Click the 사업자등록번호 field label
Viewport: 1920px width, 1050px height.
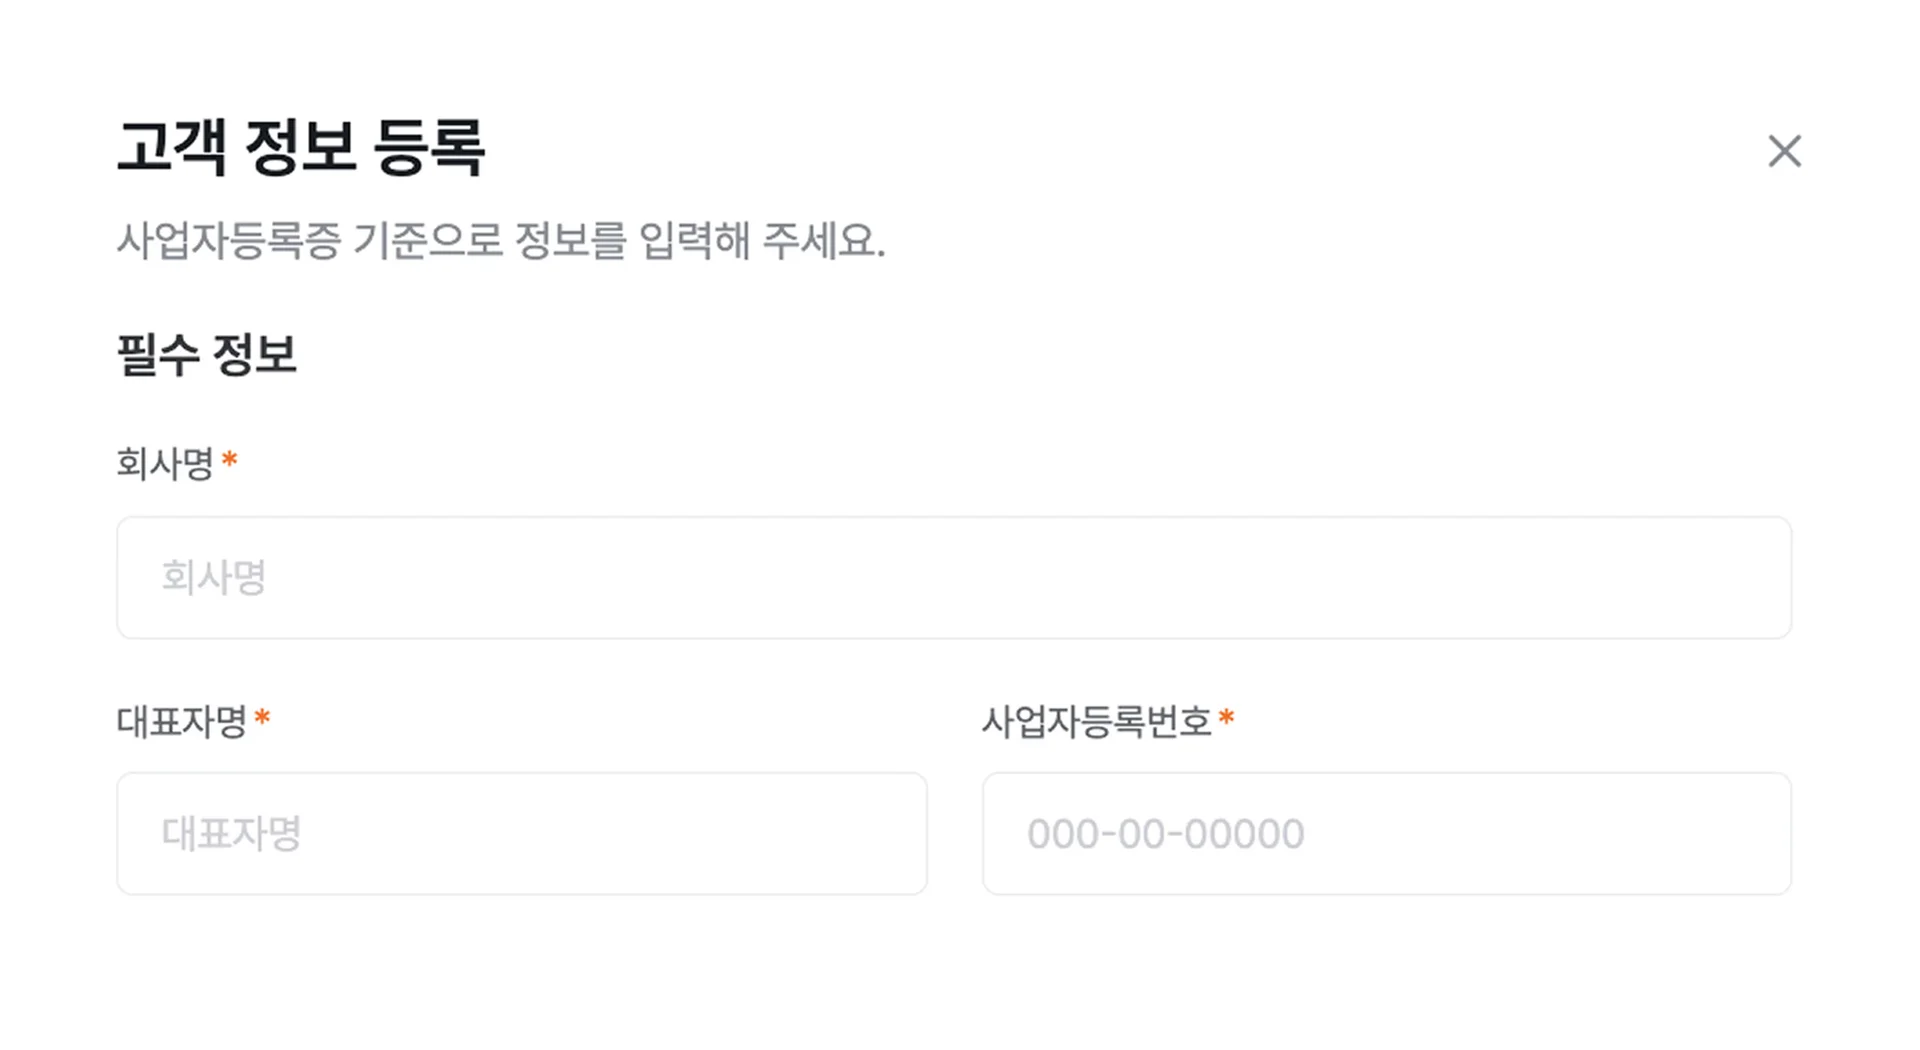(x=1098, y=718)
